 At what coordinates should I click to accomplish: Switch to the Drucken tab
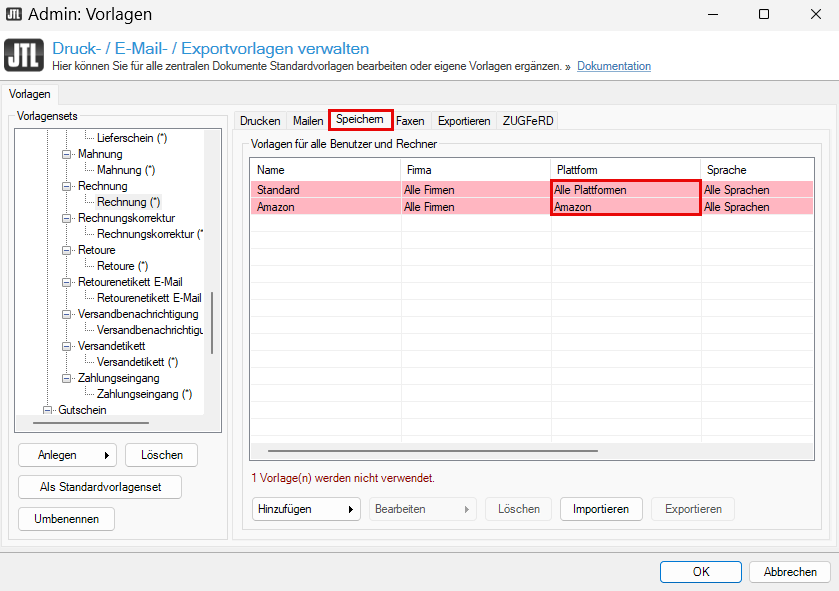260,121
